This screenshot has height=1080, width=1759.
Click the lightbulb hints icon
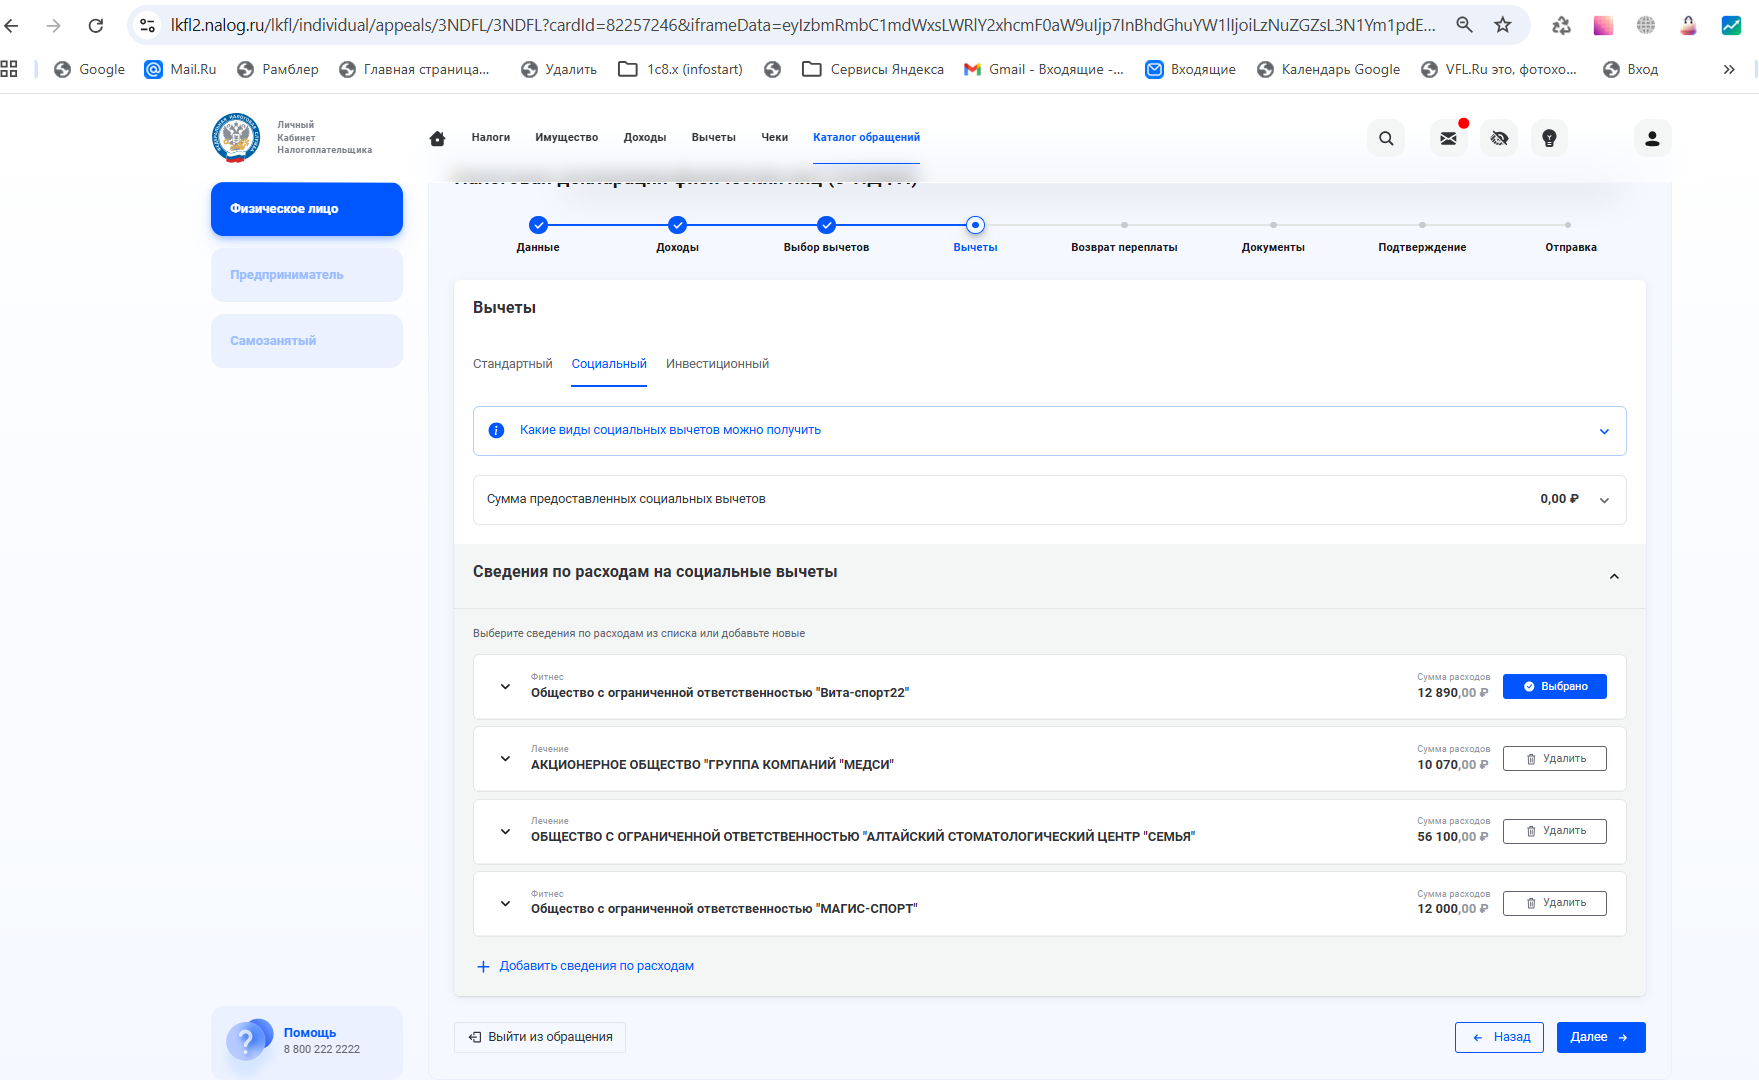tap(1549, 138)
